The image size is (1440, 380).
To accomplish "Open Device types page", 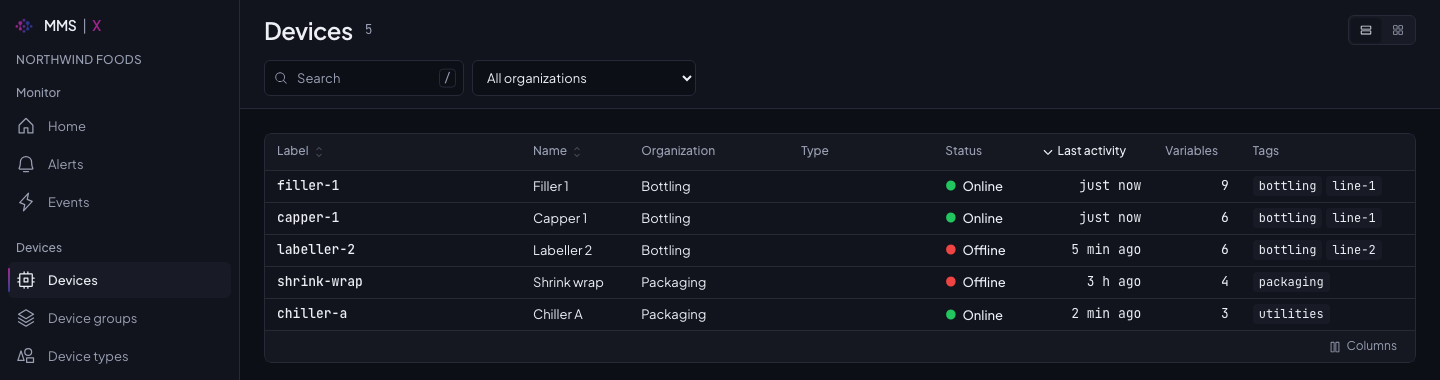I will (x=119, y=357).
